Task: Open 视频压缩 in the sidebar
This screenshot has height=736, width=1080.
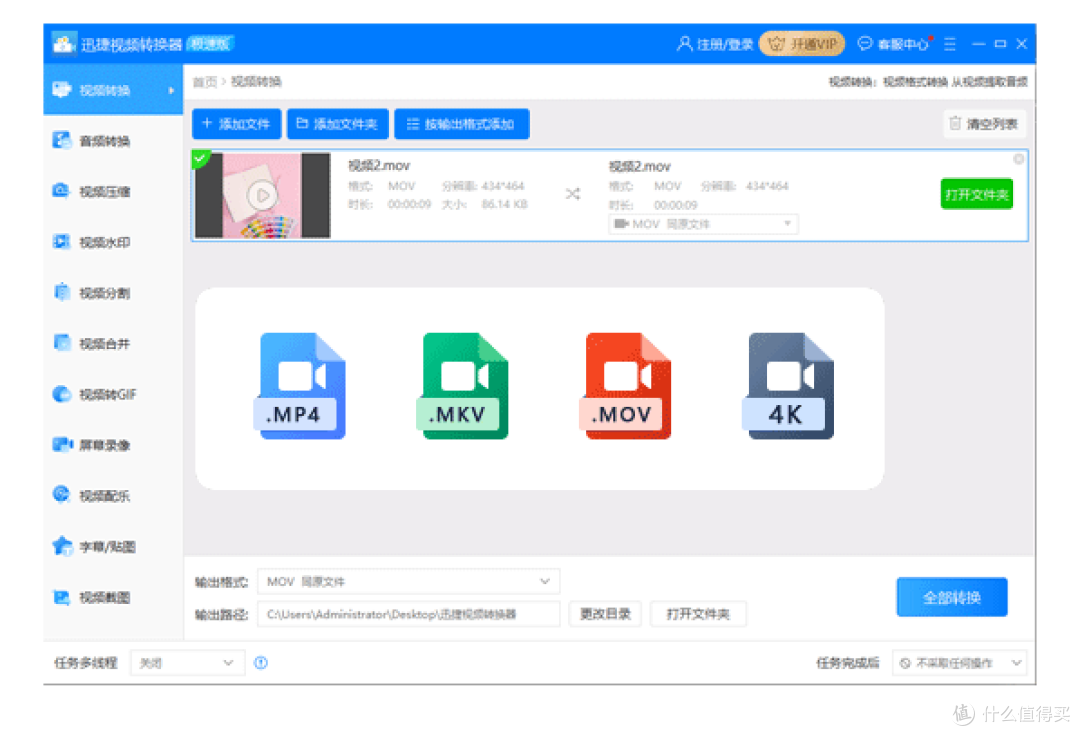Action: pos(113,191)
